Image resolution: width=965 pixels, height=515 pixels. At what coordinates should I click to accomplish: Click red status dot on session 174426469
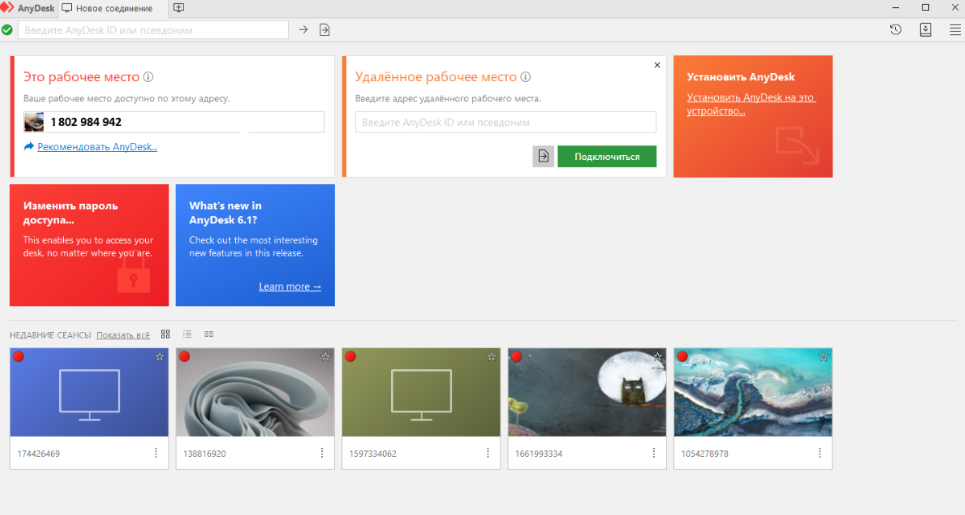[18, 356]
